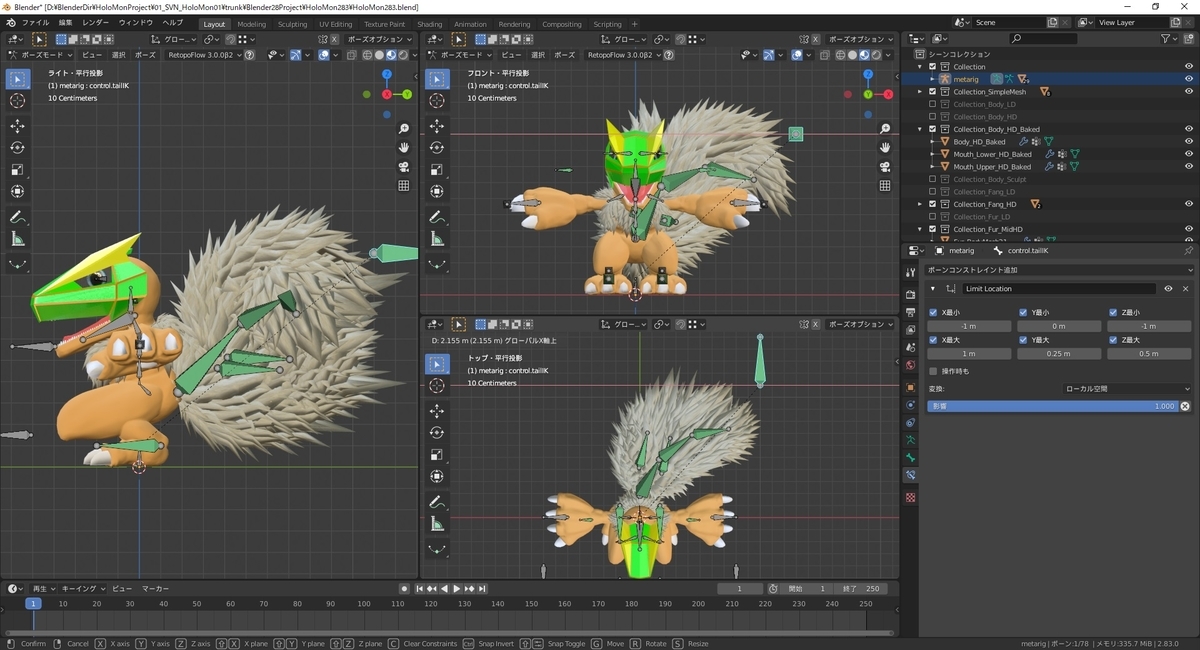Open the Object properties tab
Screen dimensions: 1200x650
[910, 387]
